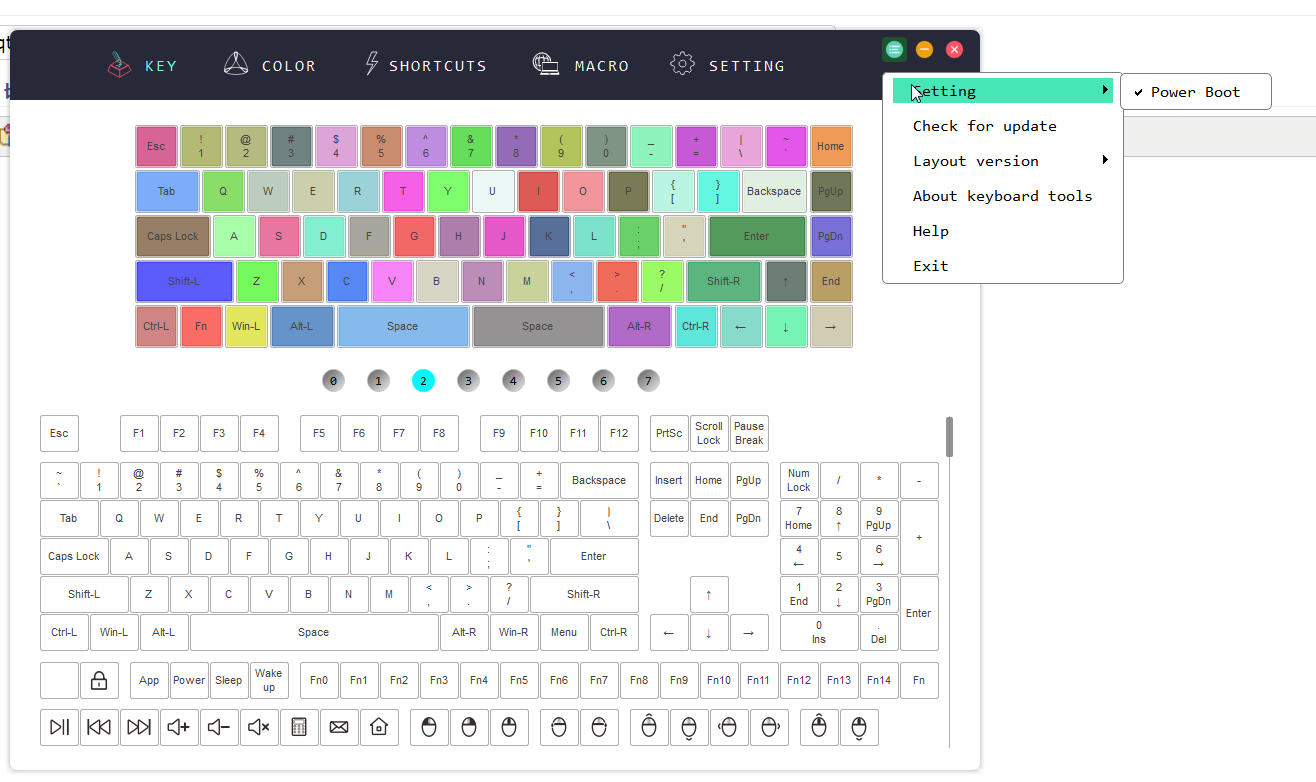
Task: Select the volume up speaker icon
Action: tap(179, 727)
